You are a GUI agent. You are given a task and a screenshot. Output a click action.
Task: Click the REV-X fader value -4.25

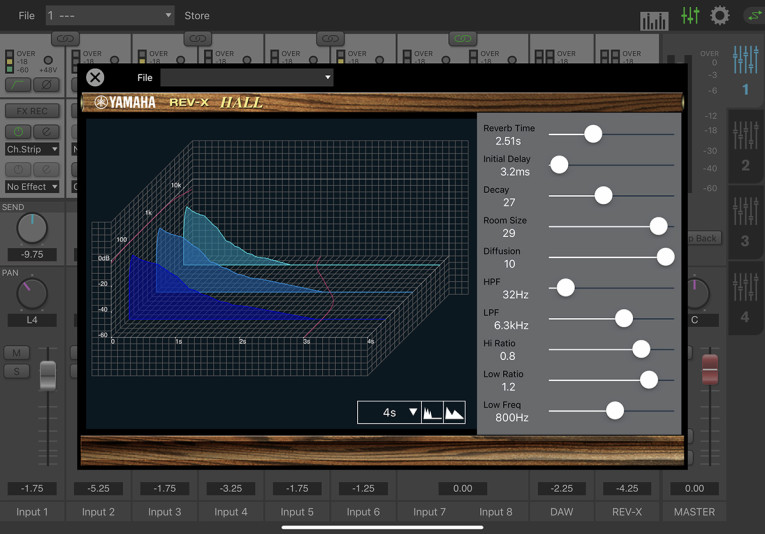(627, 488)
